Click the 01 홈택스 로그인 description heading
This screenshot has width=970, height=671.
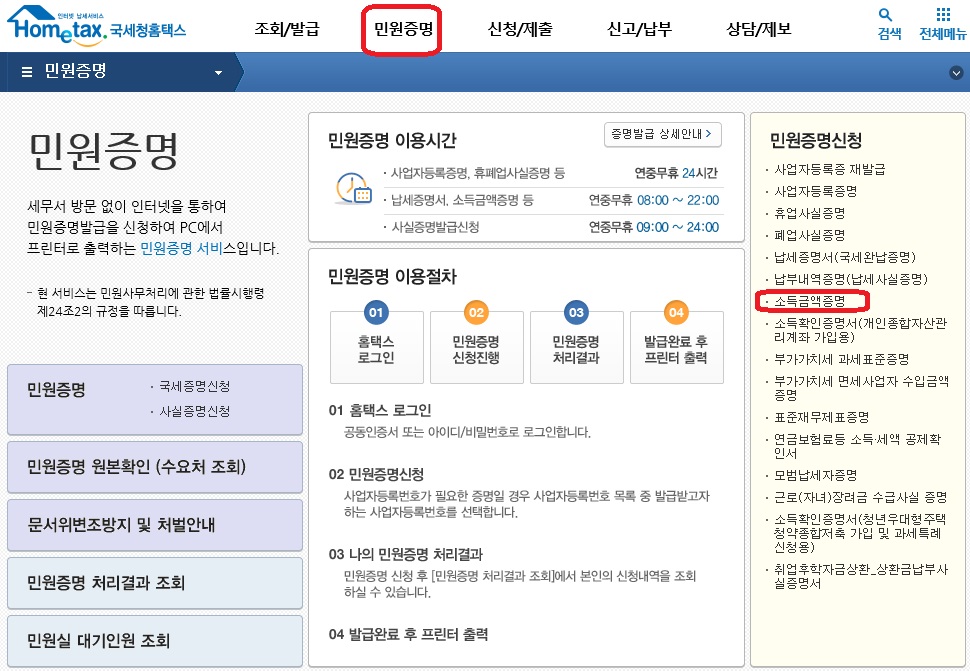(380, 410)
